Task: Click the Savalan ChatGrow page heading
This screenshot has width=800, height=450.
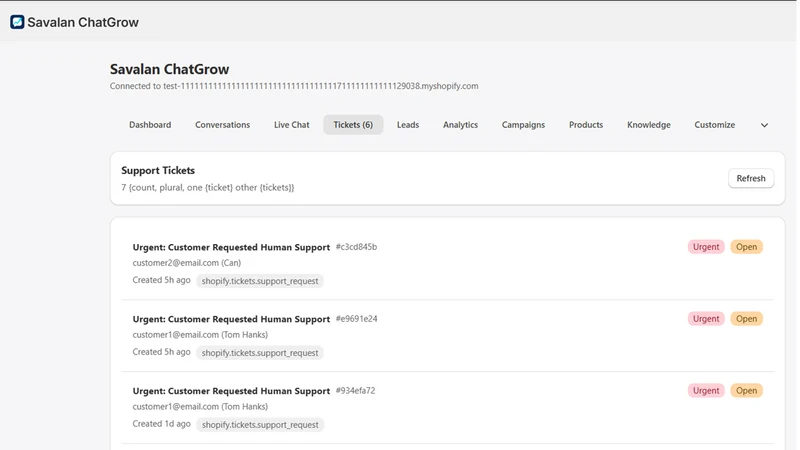Action: (169, 69)
